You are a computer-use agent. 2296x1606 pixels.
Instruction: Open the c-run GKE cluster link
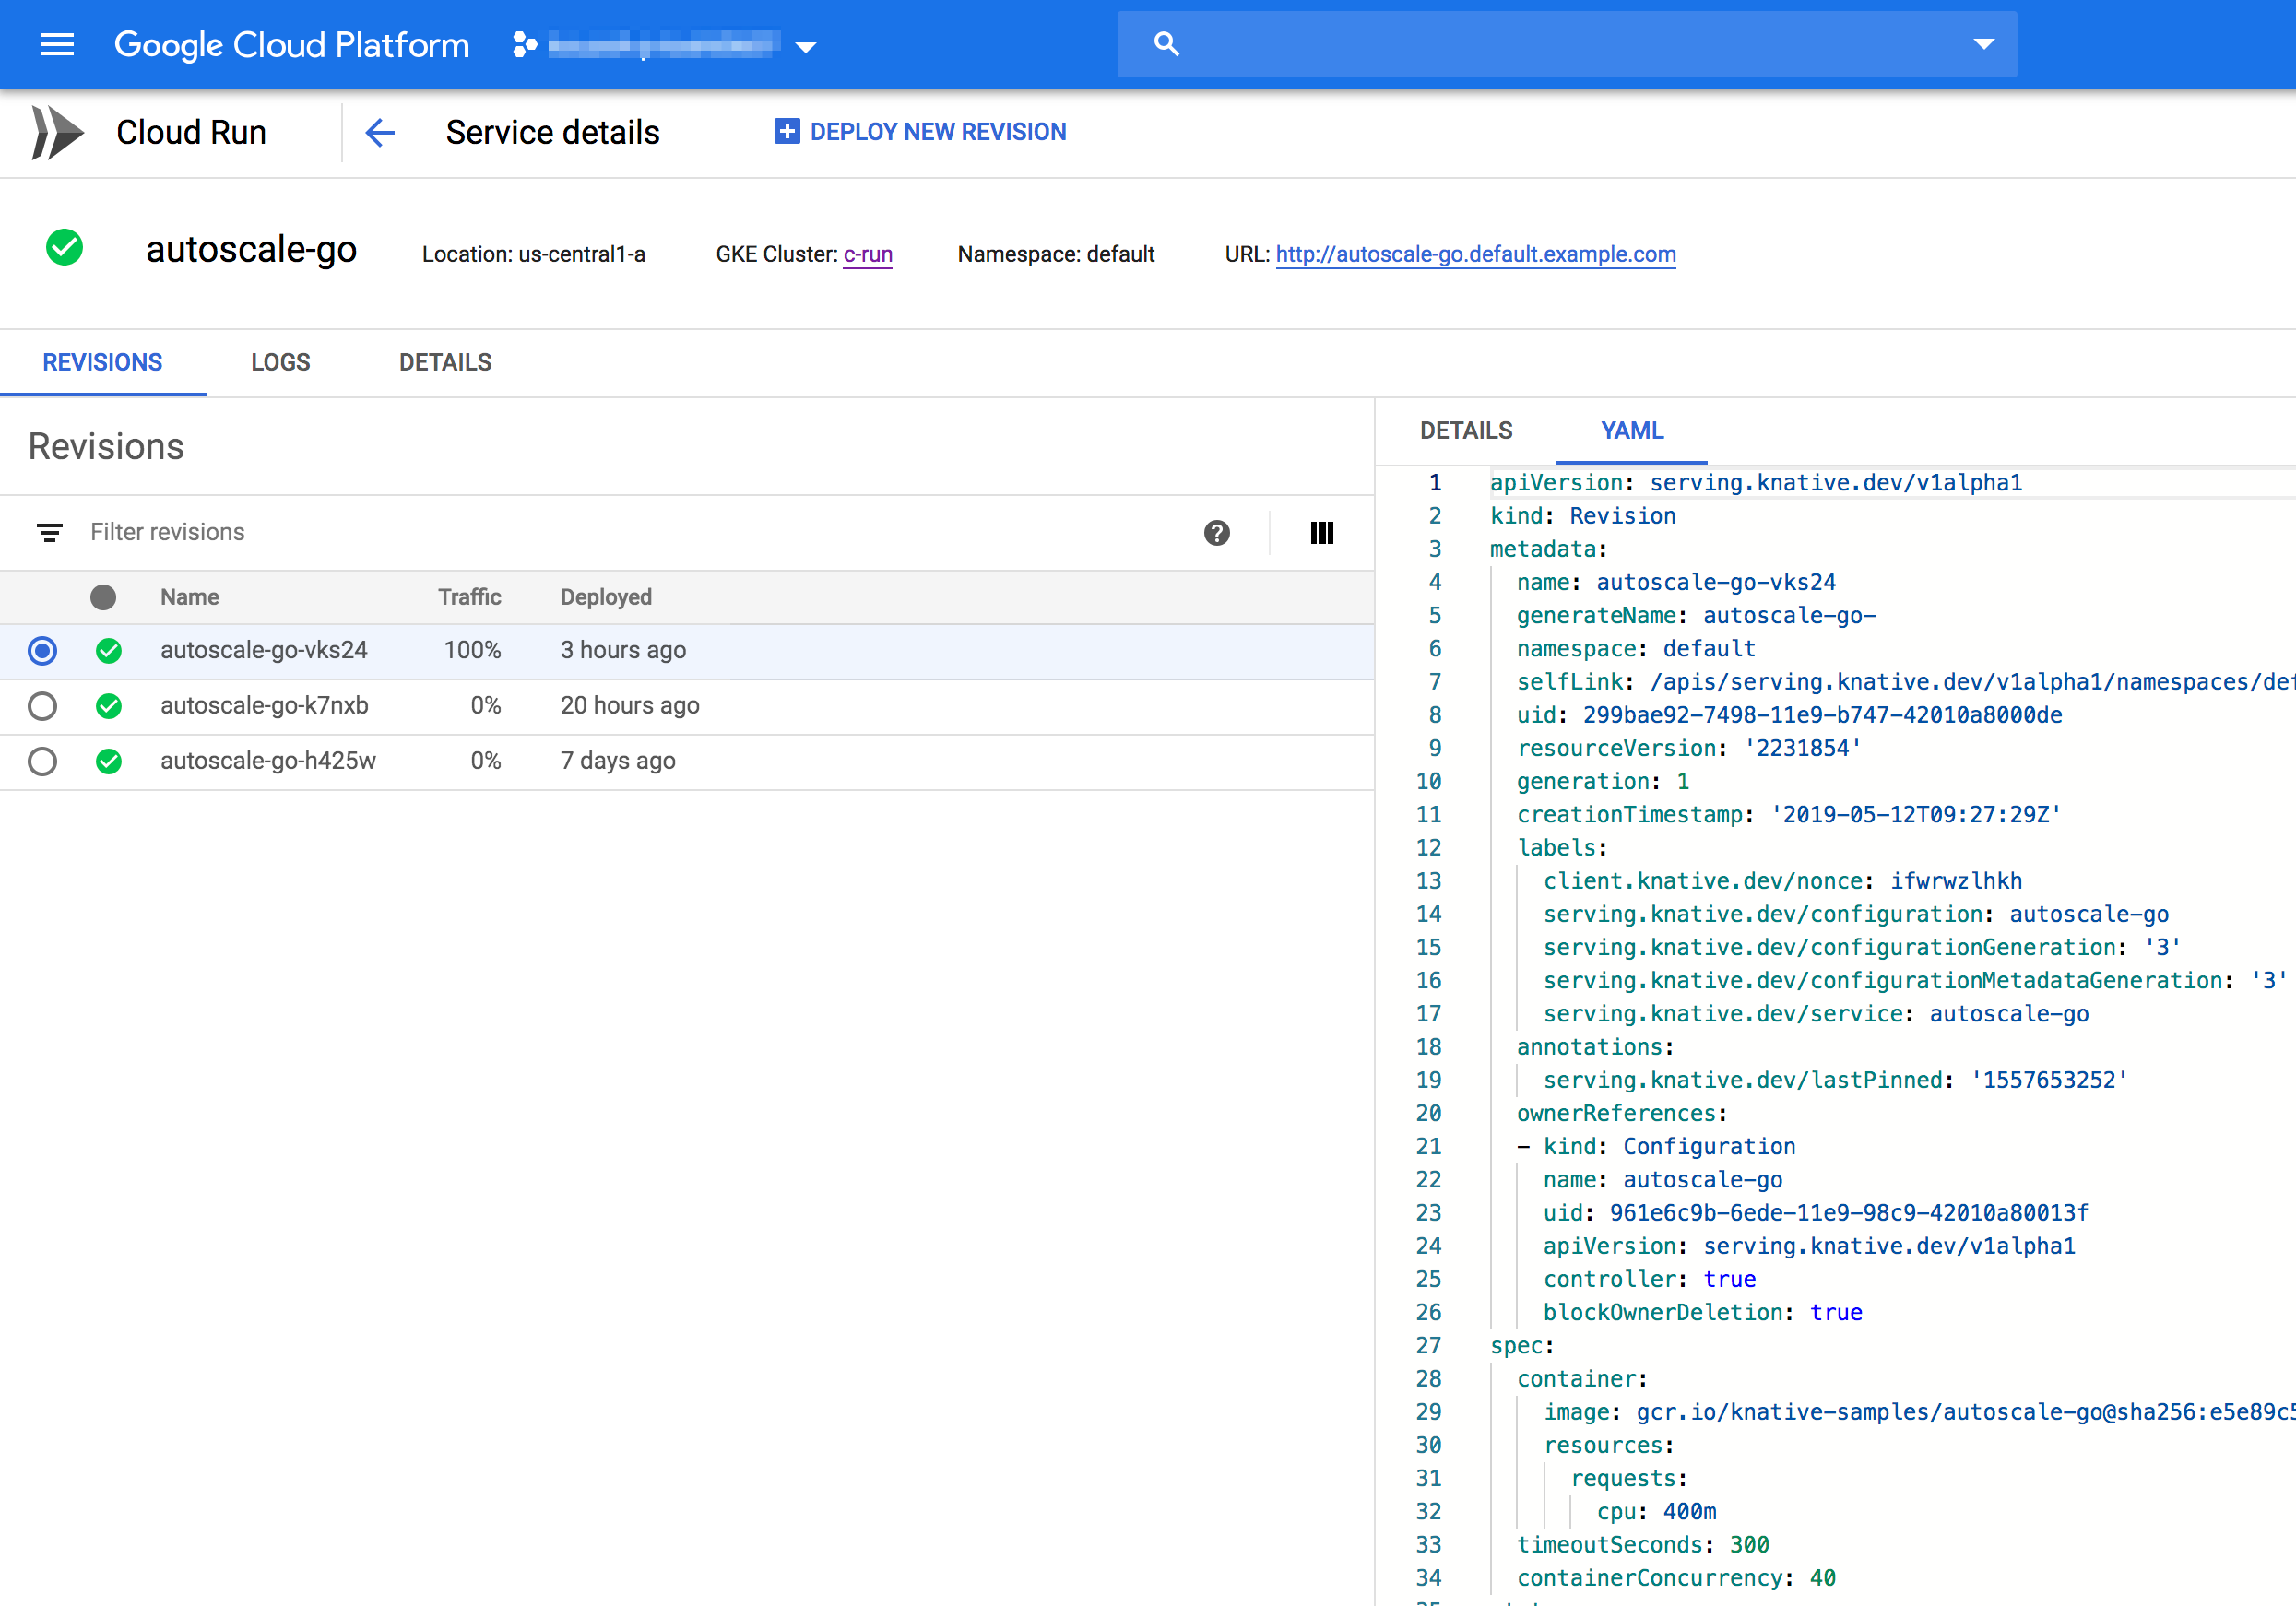click(868, 254)
